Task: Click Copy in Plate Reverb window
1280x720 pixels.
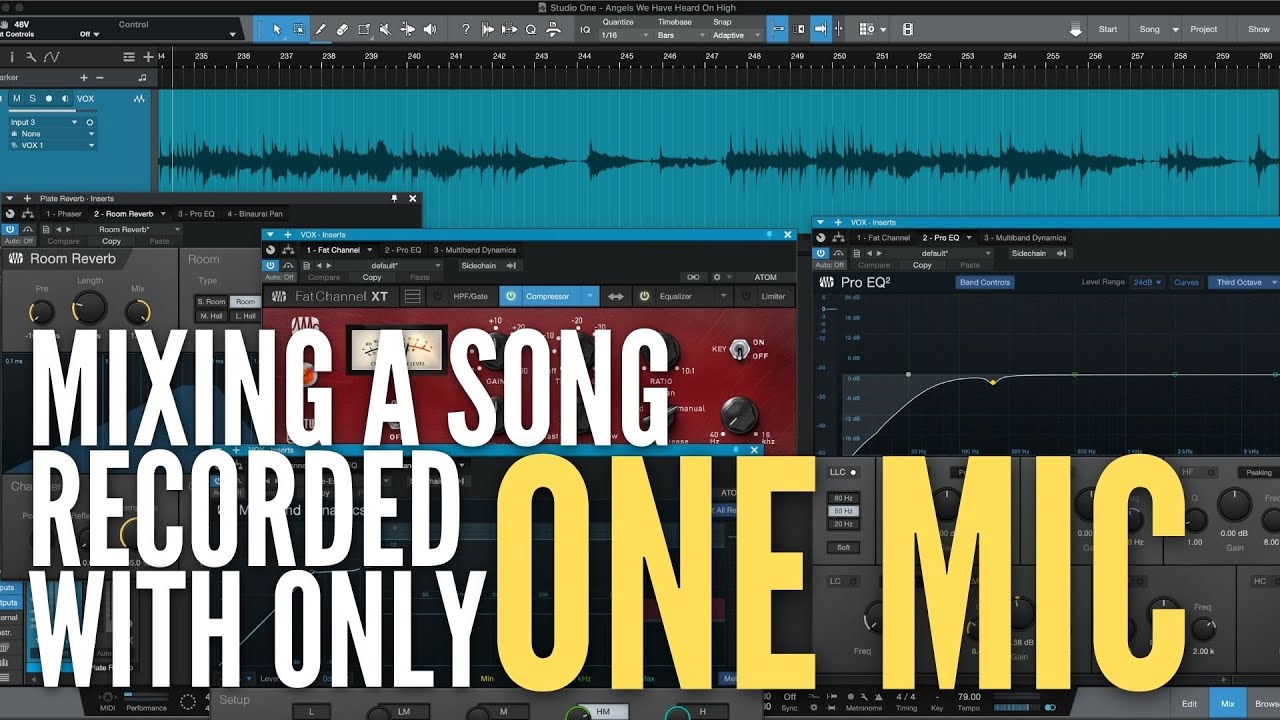Action: tap(111, 241)
